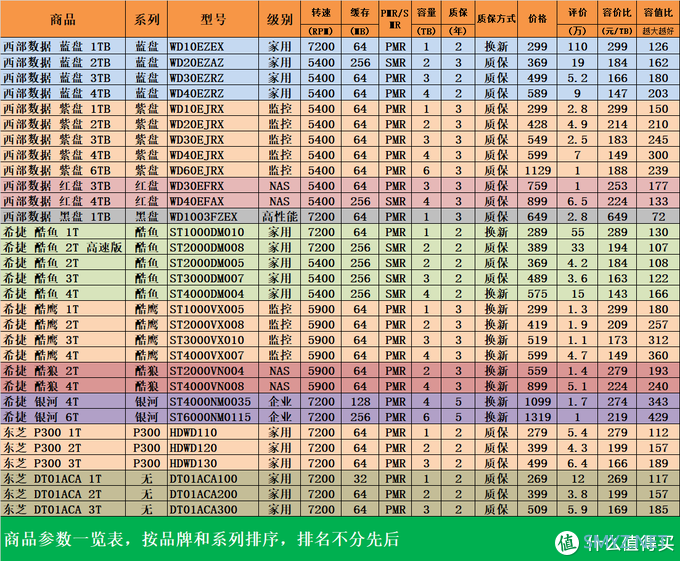Select model cell WD40EJRX
Image resolution: width=680 pixels, height=561 pixels.
213,155
